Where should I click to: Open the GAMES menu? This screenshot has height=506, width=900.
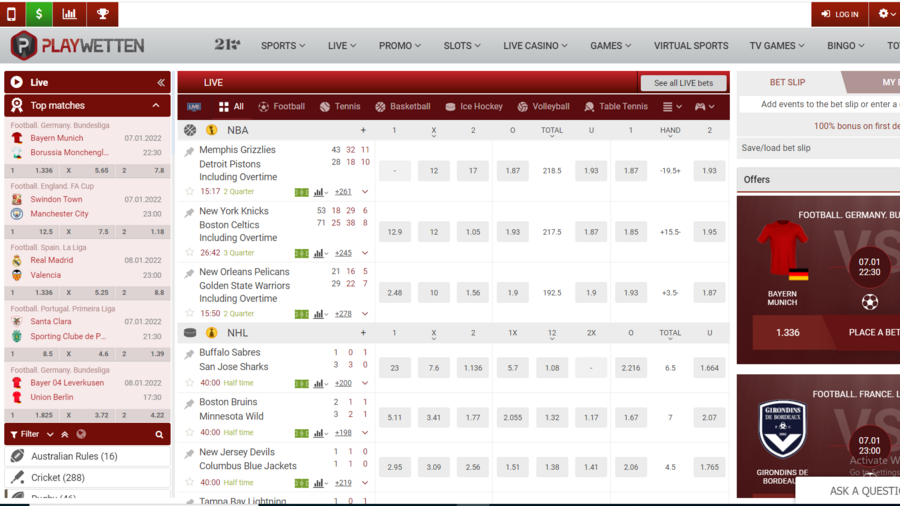click(610, 45)
